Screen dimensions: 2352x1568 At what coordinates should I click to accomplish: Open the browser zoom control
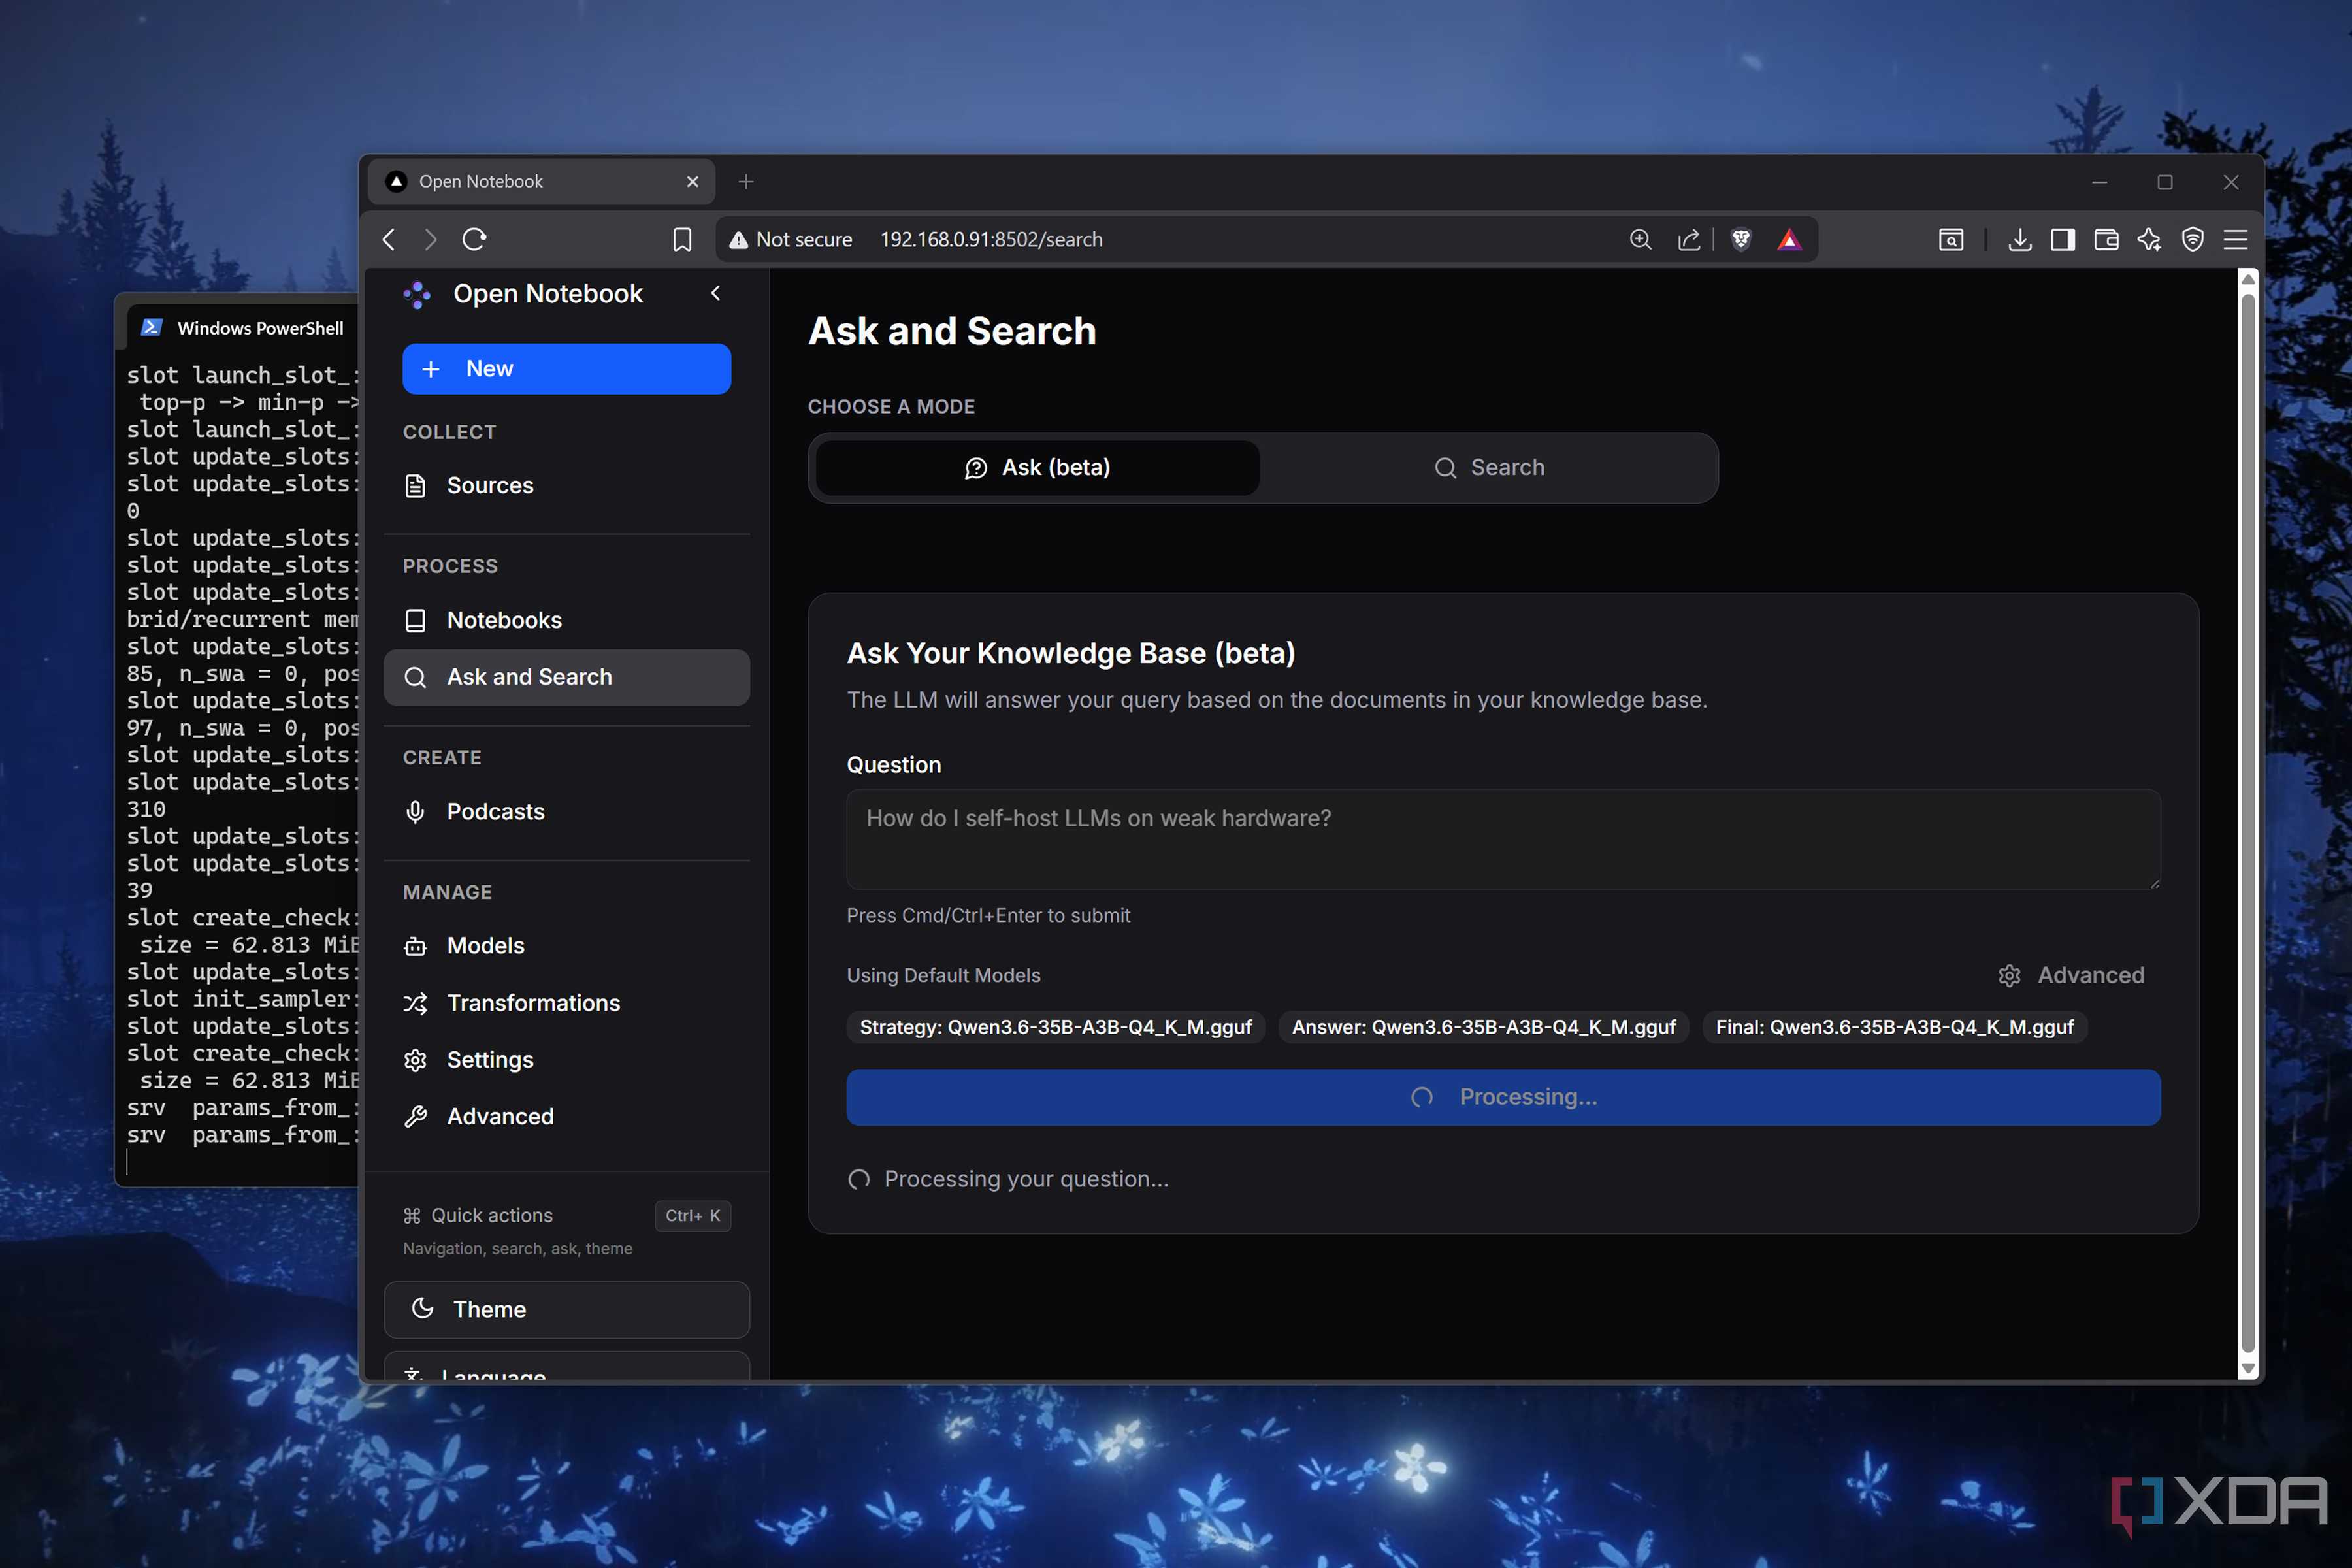(x=1640, y=240)
